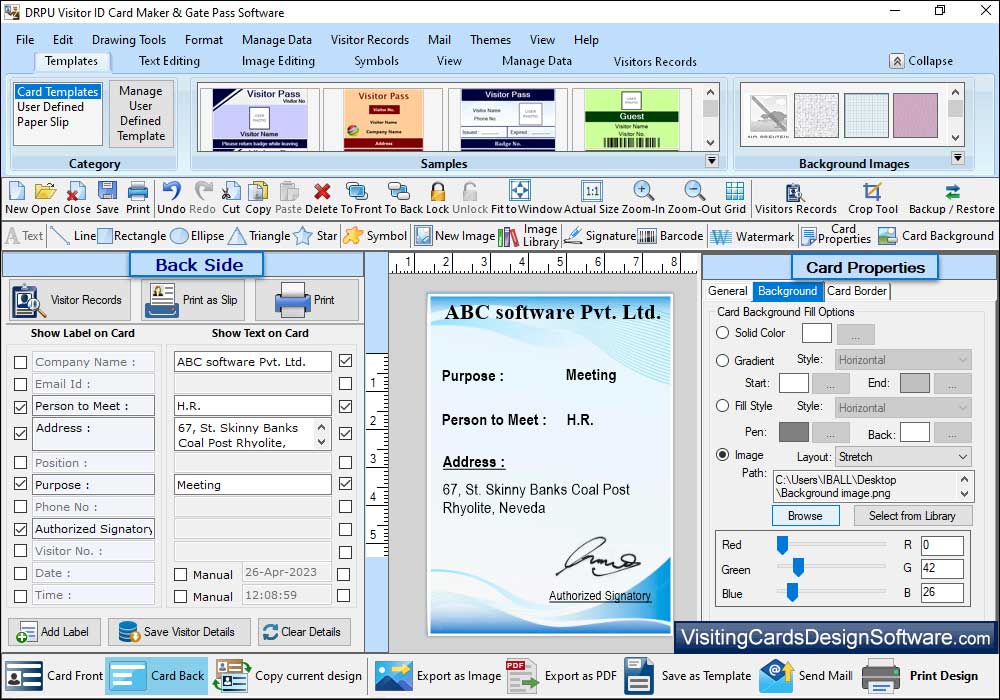Enable the Email Id label checkbox
The width and height of the screenshot is (1000, 700).
click(x=20, y=384)
